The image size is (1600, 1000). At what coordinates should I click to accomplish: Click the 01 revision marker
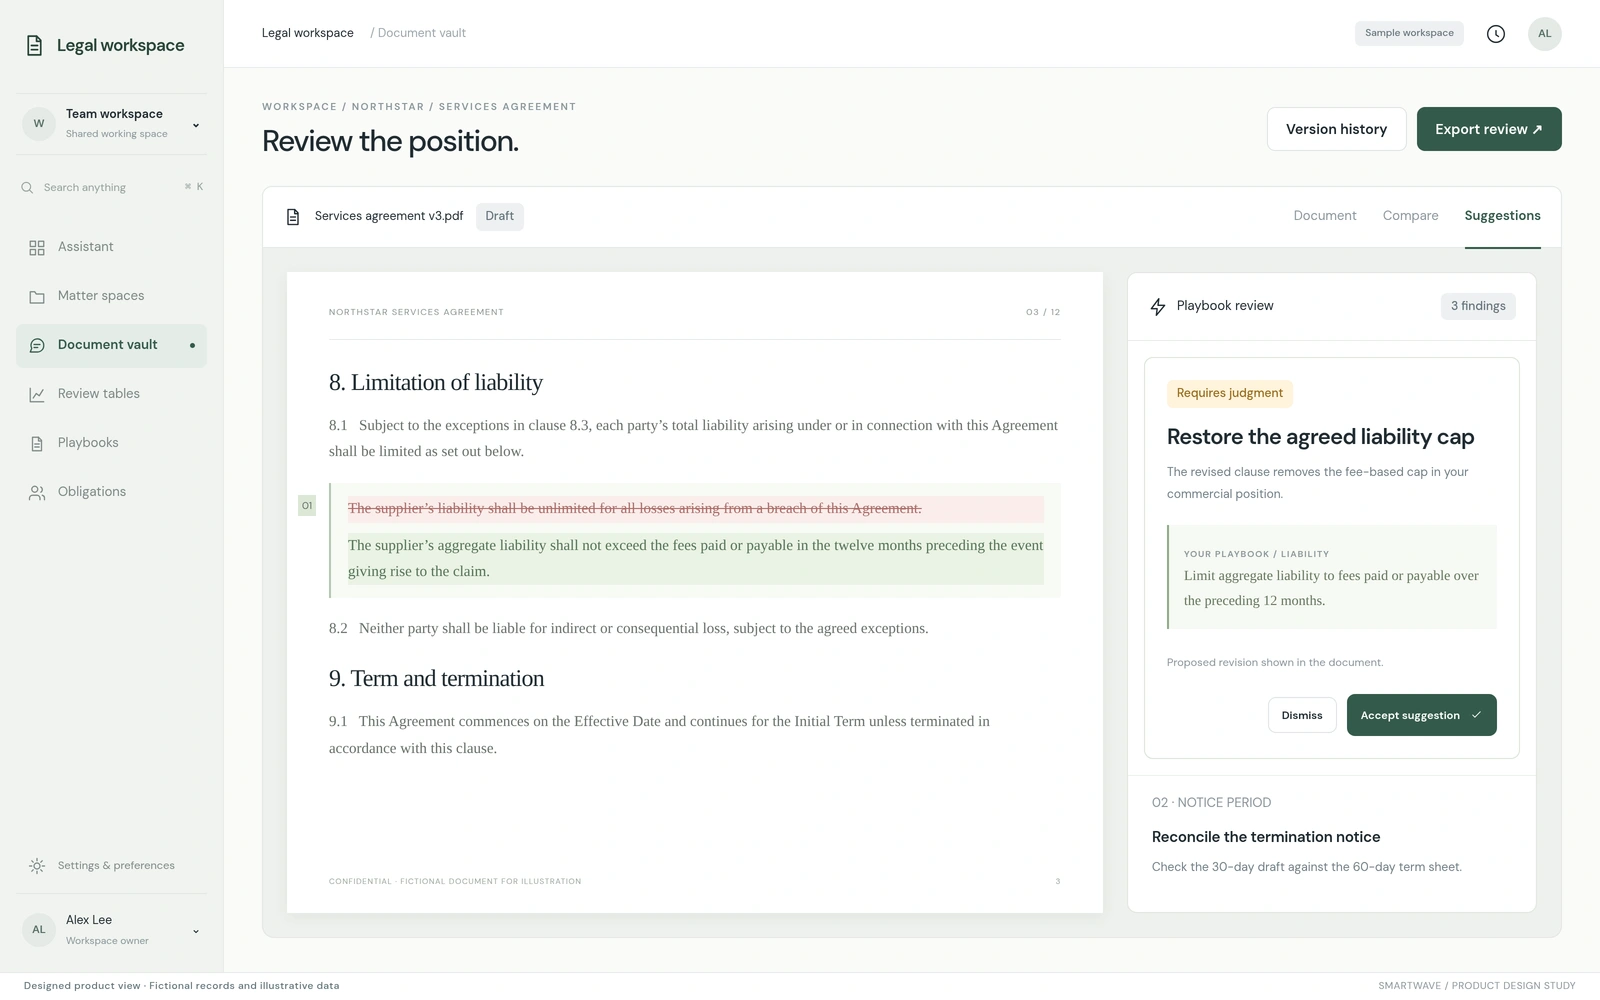pos(307,506)
